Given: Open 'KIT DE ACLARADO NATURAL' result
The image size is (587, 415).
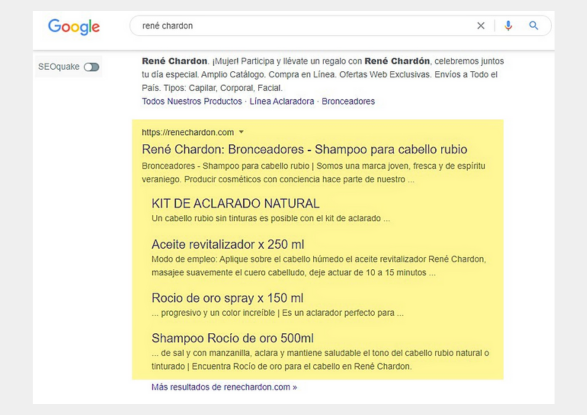Looking at the screenshot, I should 235,204.
